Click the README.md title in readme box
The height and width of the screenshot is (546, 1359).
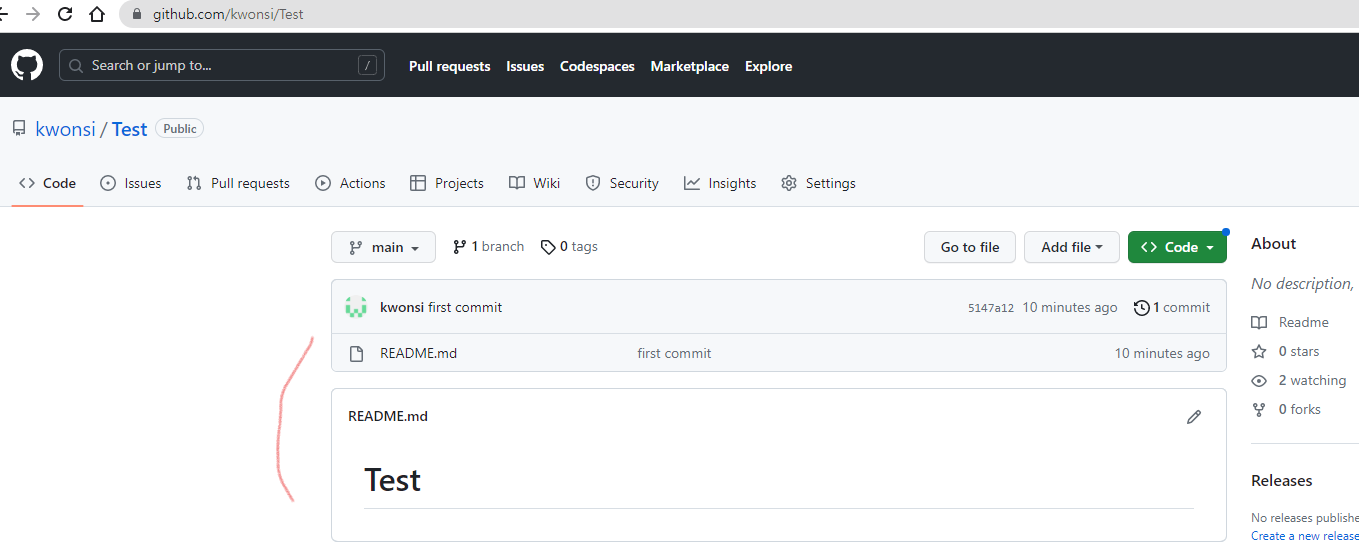[388, 417]
